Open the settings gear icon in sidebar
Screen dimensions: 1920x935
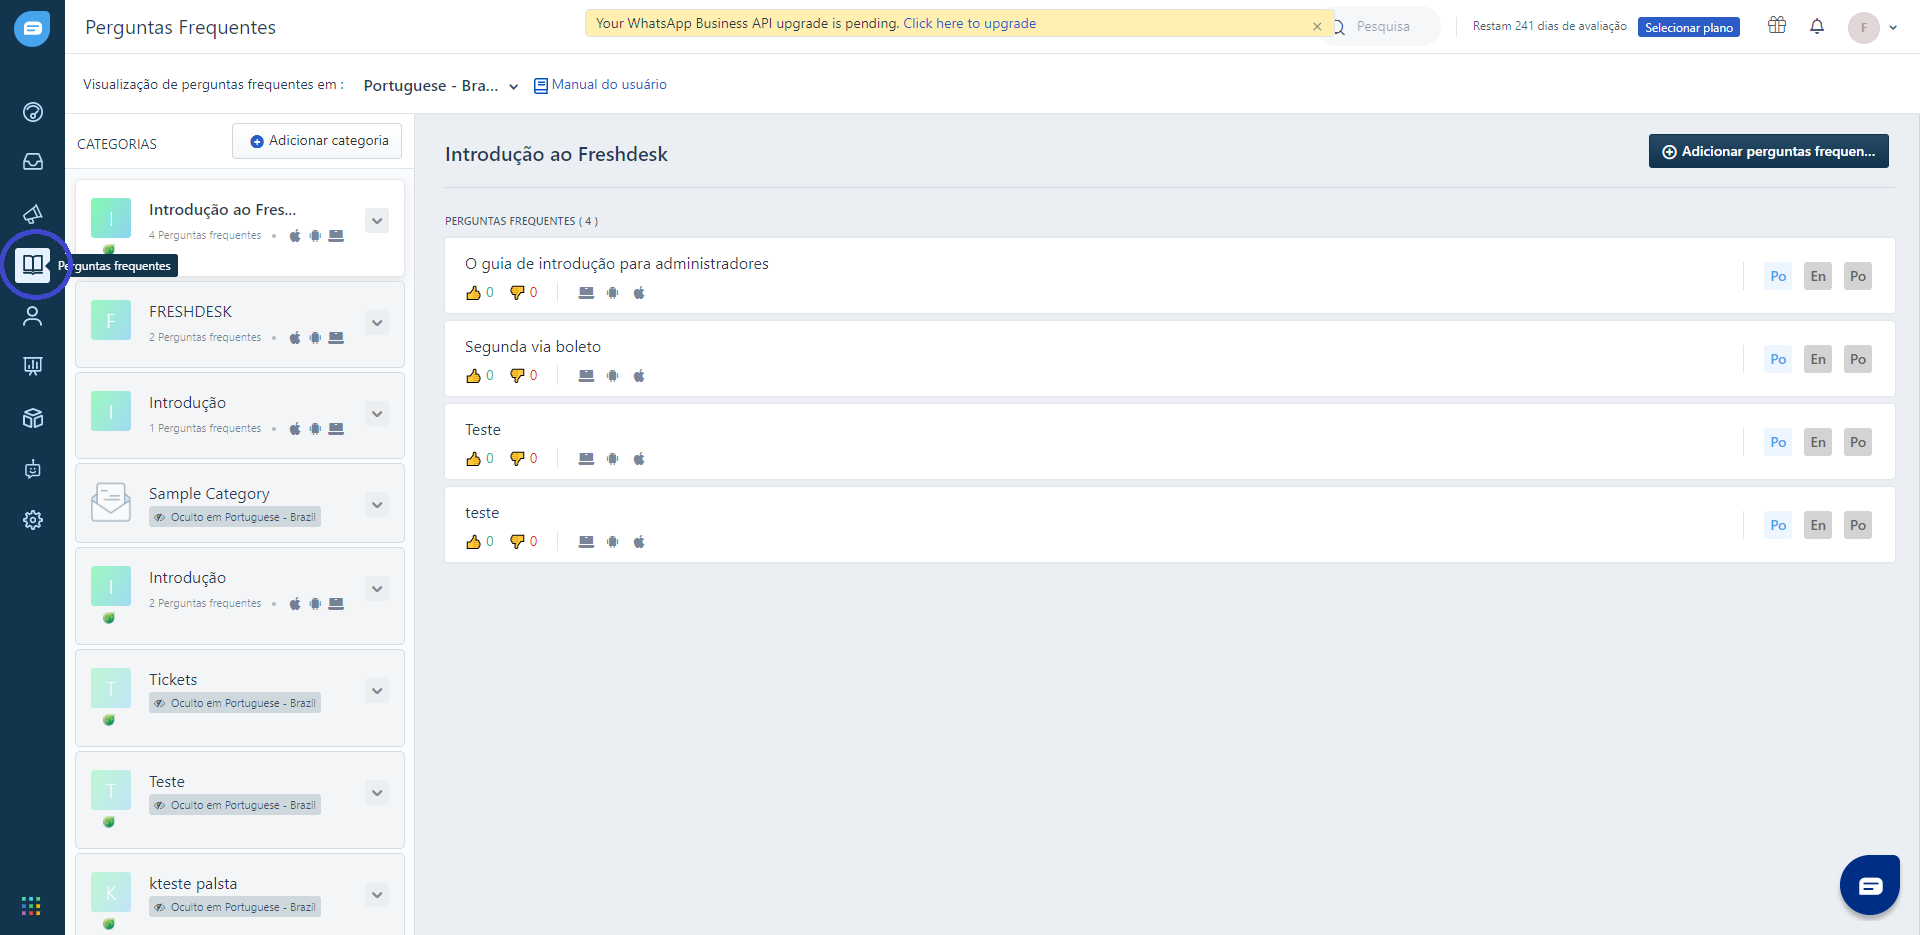(x=33, y=520)
